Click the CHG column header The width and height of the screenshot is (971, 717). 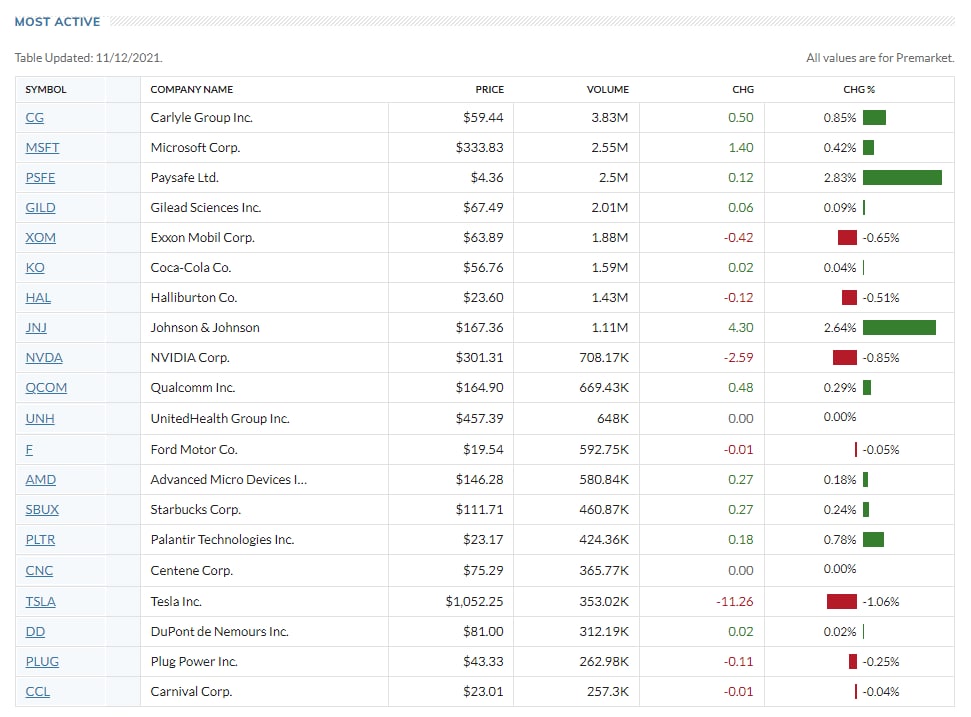[x=742, y=90]
